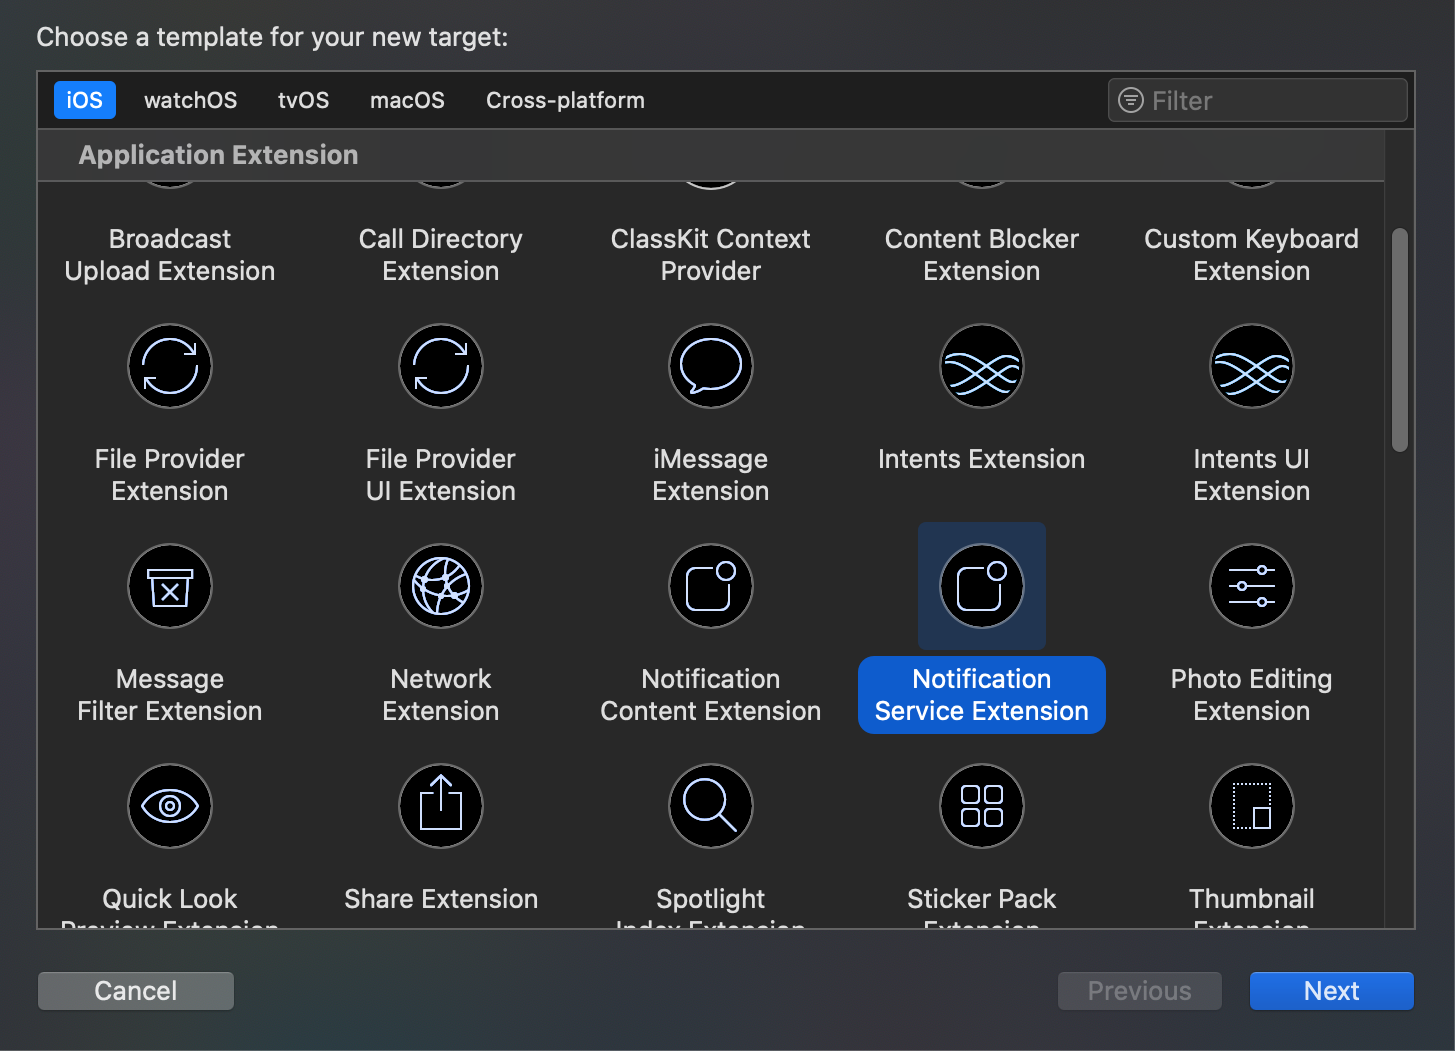Pick the Share Extension icon
Viewport: 1455px width, 1051px height.
pos(441,806)
